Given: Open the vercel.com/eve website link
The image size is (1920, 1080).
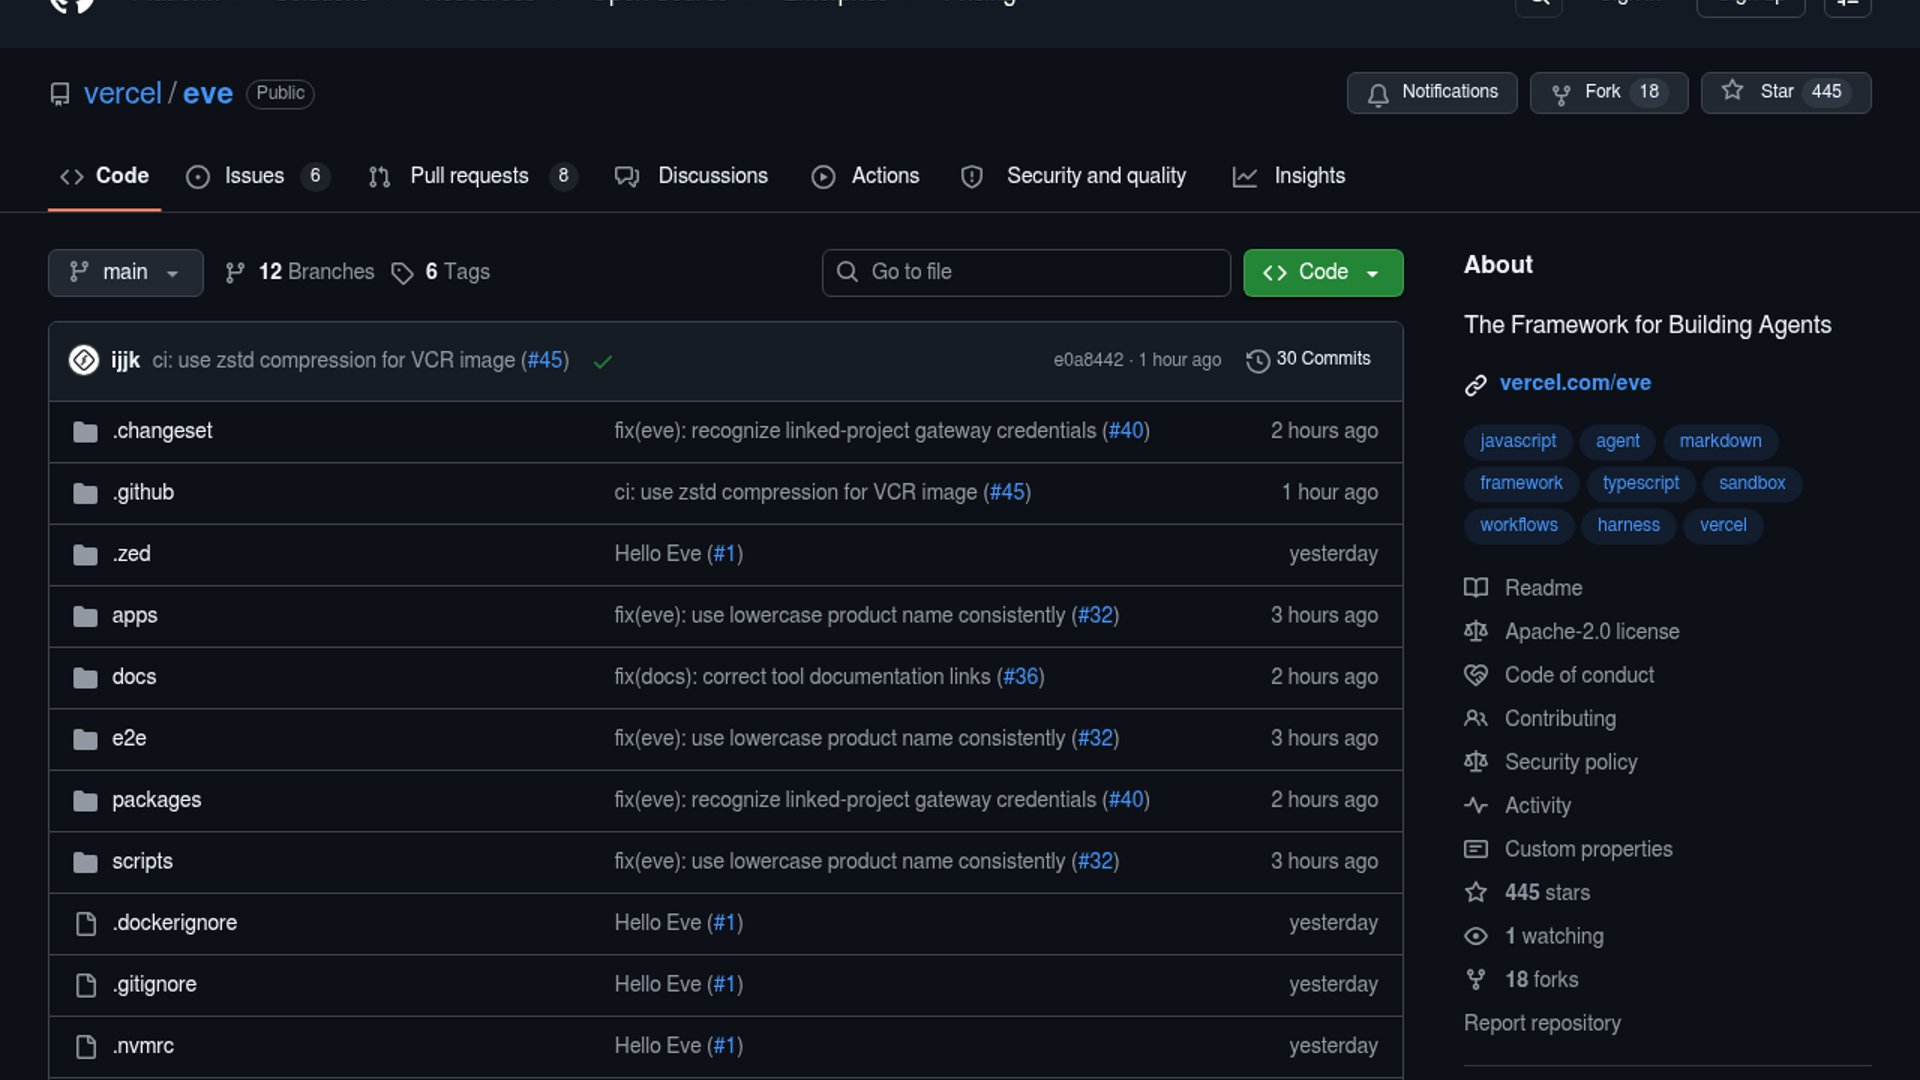Looking at the screenshot, I should pos(1575,383).
